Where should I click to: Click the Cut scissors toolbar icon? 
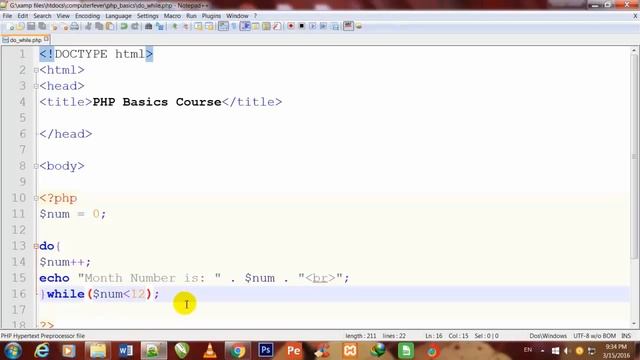88,27
